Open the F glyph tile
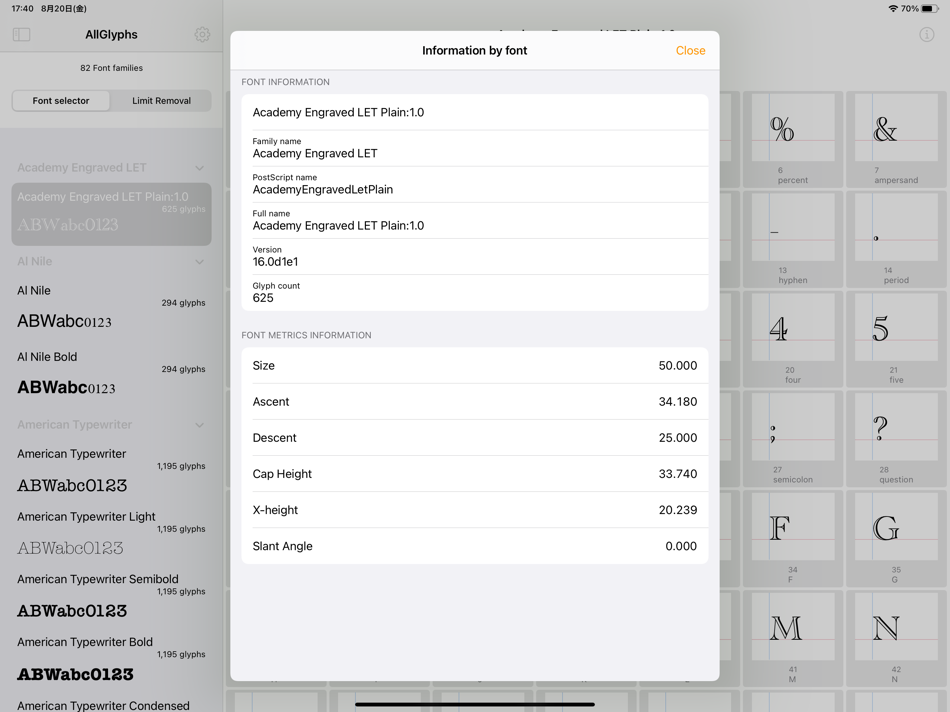The image size is (950, 712). [792, 539]
